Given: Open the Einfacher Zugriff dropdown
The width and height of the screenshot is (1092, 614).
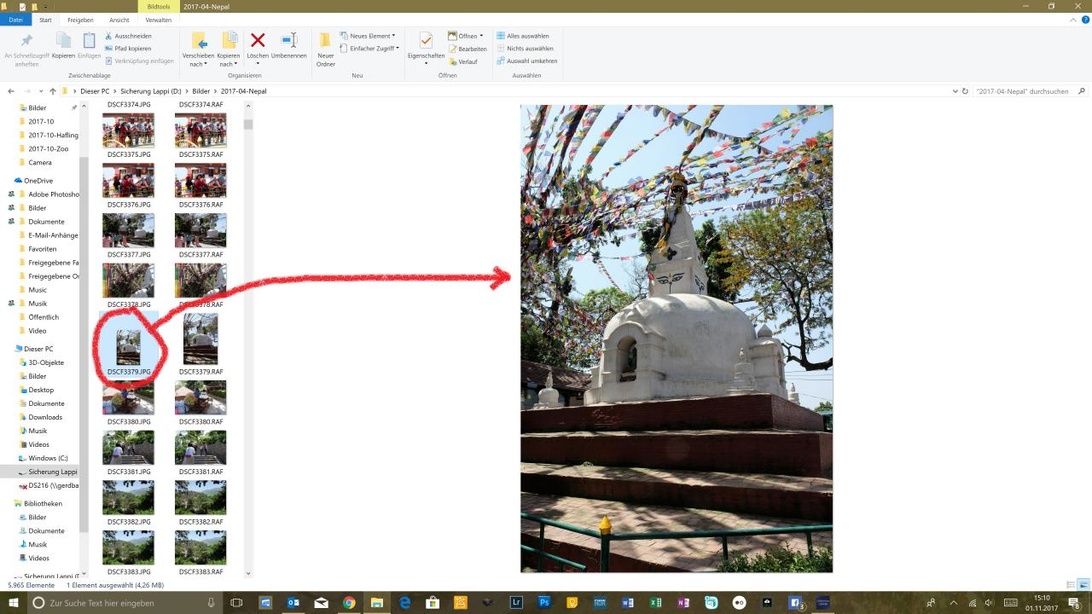Looking at the screenshot, I should [370, 48].
